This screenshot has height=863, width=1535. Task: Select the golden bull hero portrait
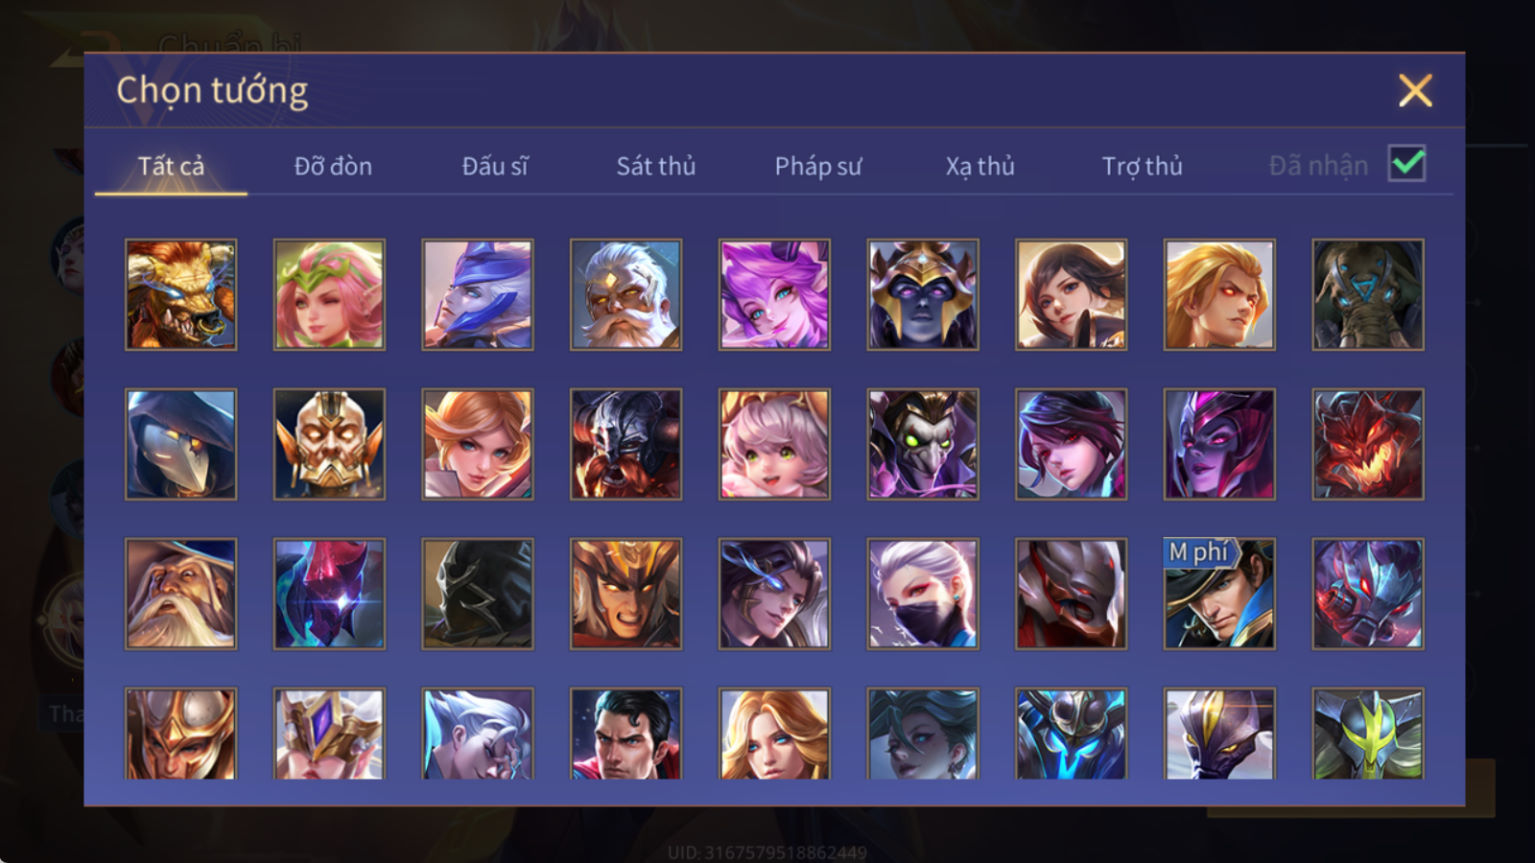[181, 294]
